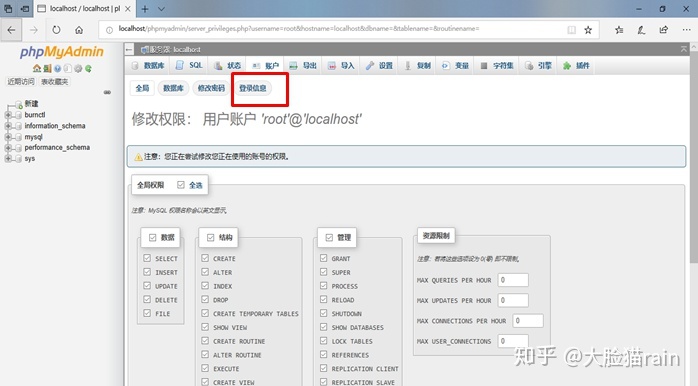This screenshot has width=698, height=386.
Task: Click the green reload navigation icon
Action: (x=89, y=69)
